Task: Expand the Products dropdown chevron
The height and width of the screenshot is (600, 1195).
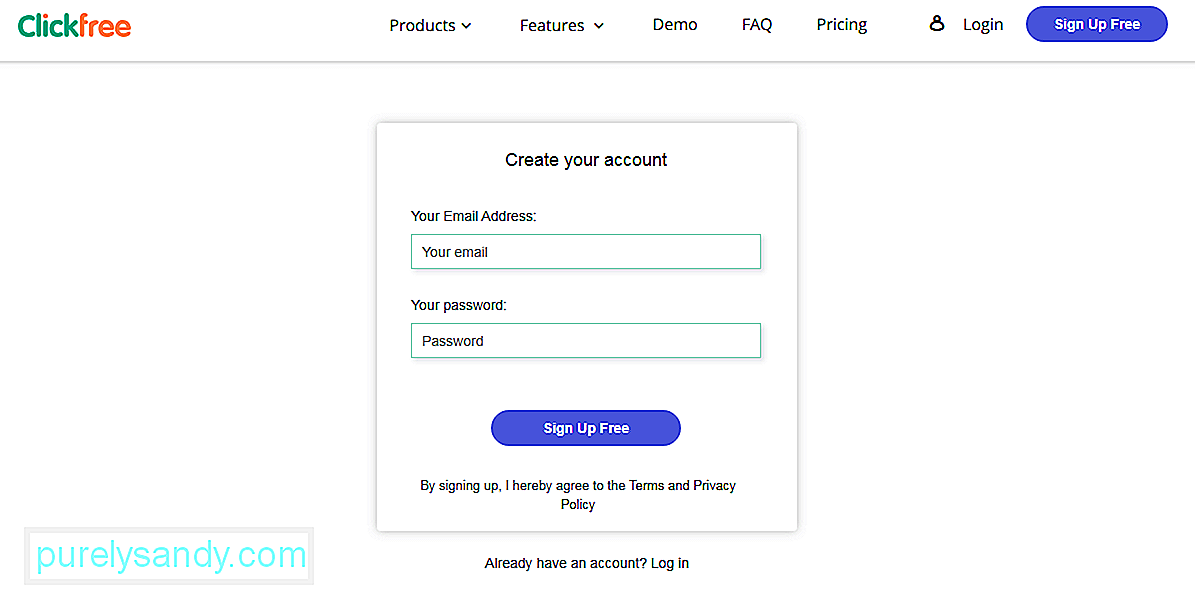Action: (466, 26)
